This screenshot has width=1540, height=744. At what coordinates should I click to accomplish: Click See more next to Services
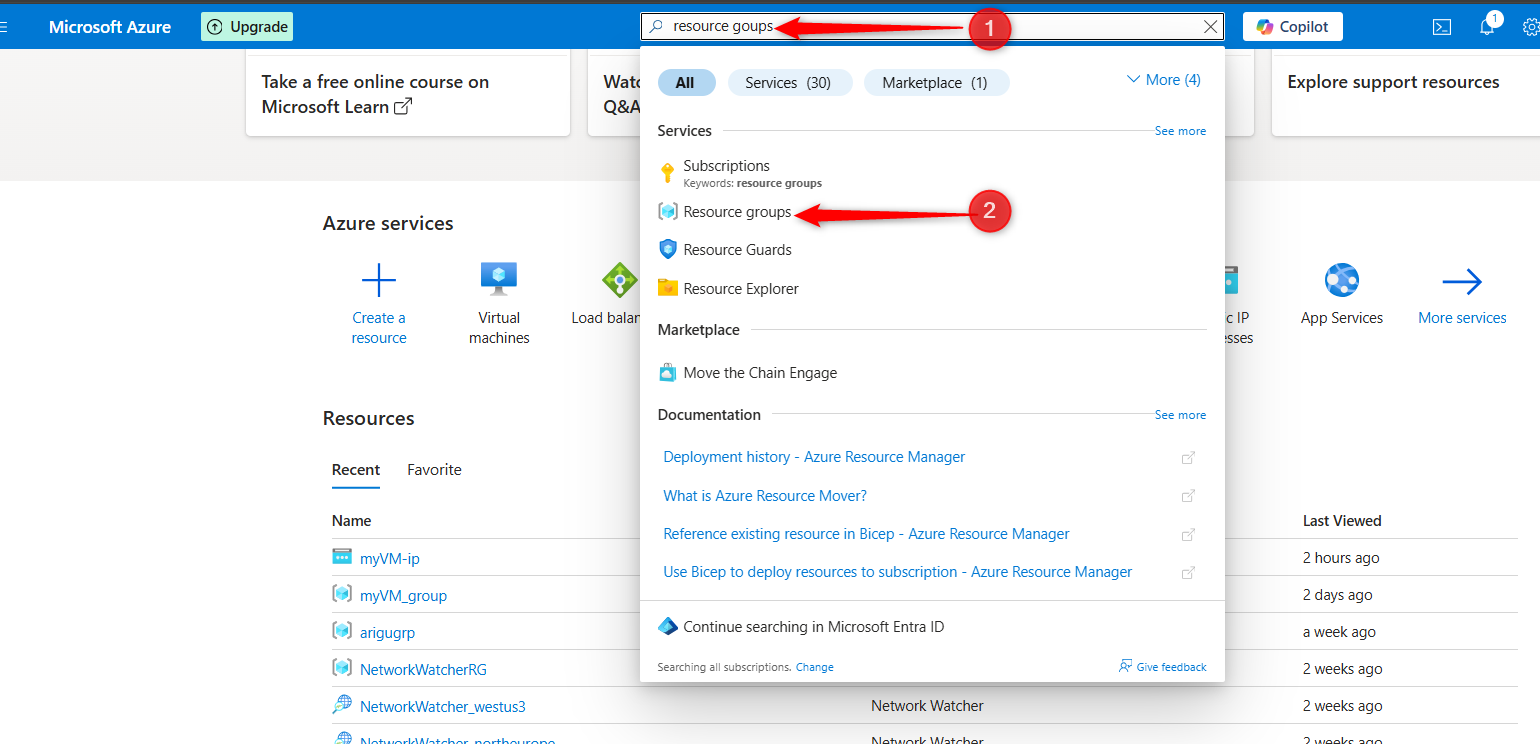click(x=1180, y=131)
